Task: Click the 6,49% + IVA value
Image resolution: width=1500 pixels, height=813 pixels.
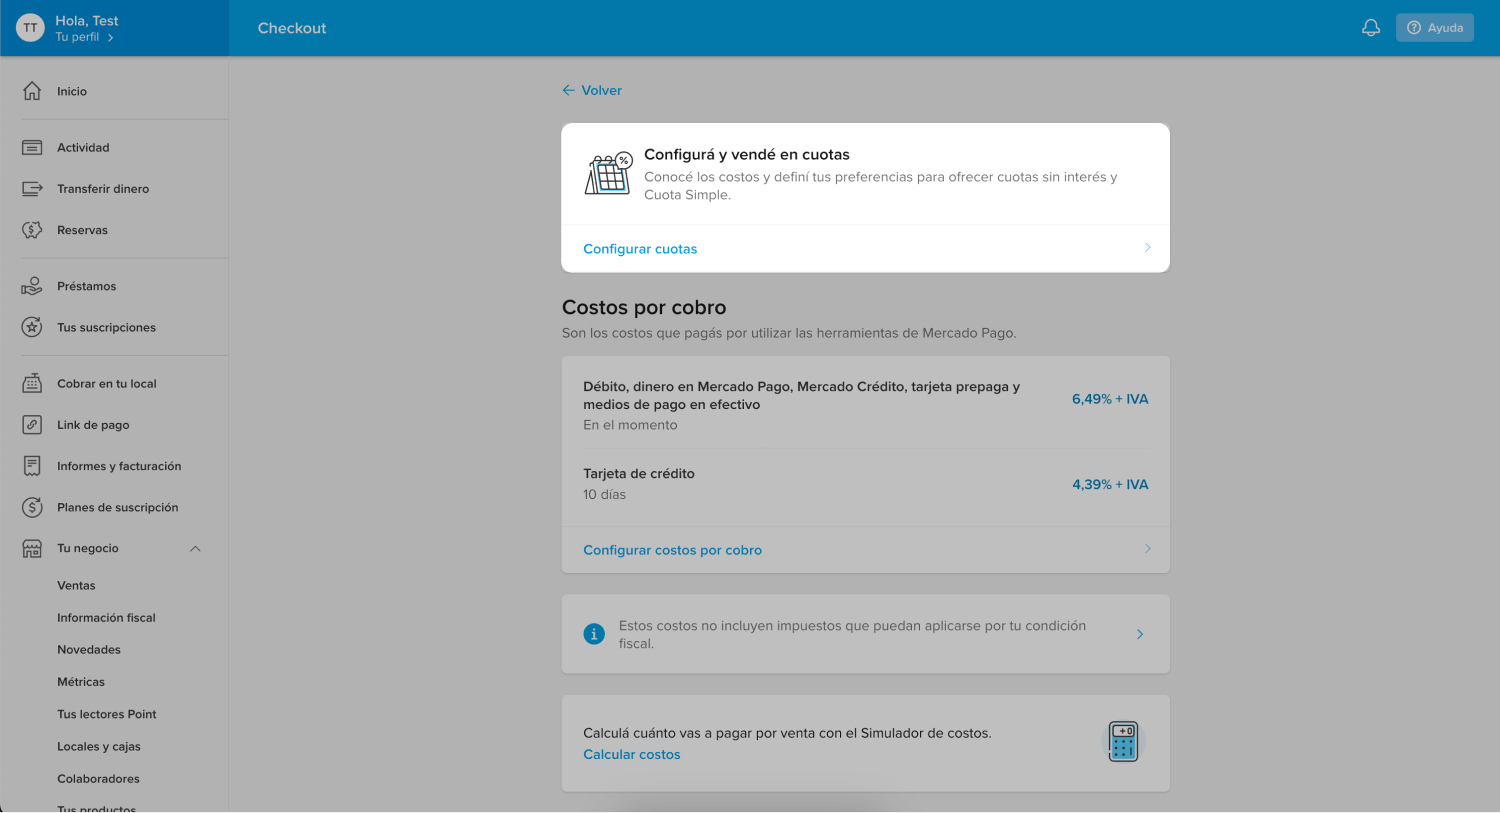Action: 1110,398
